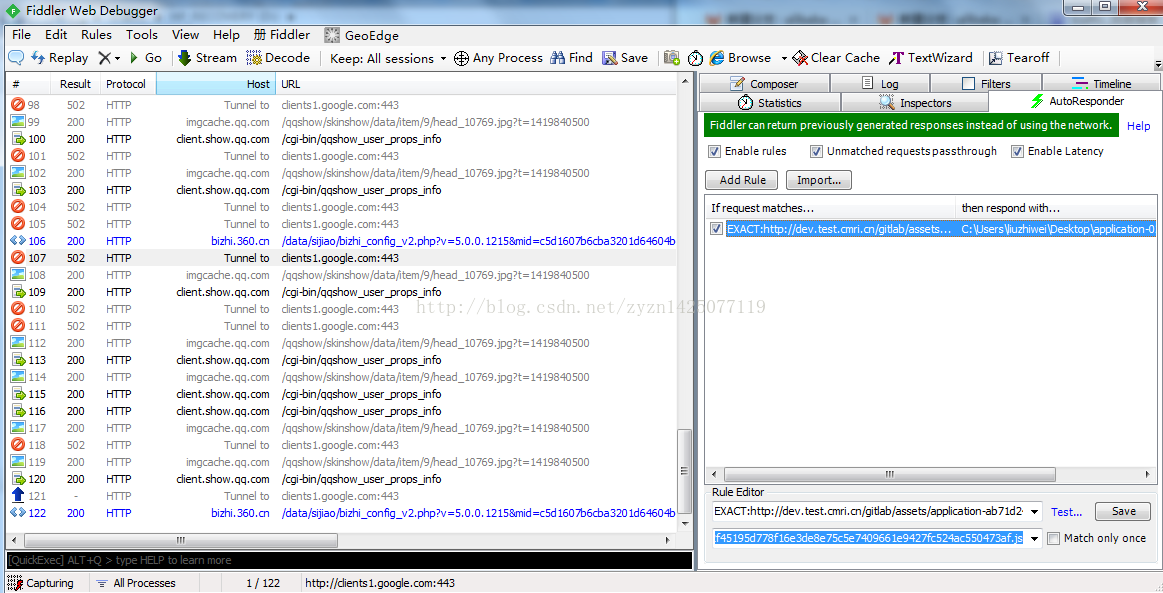The height and width of the screenshot is (593, 1163).
Task: Launch Browse with Internet Explorer icon
Action: click(x=740, y=58)
